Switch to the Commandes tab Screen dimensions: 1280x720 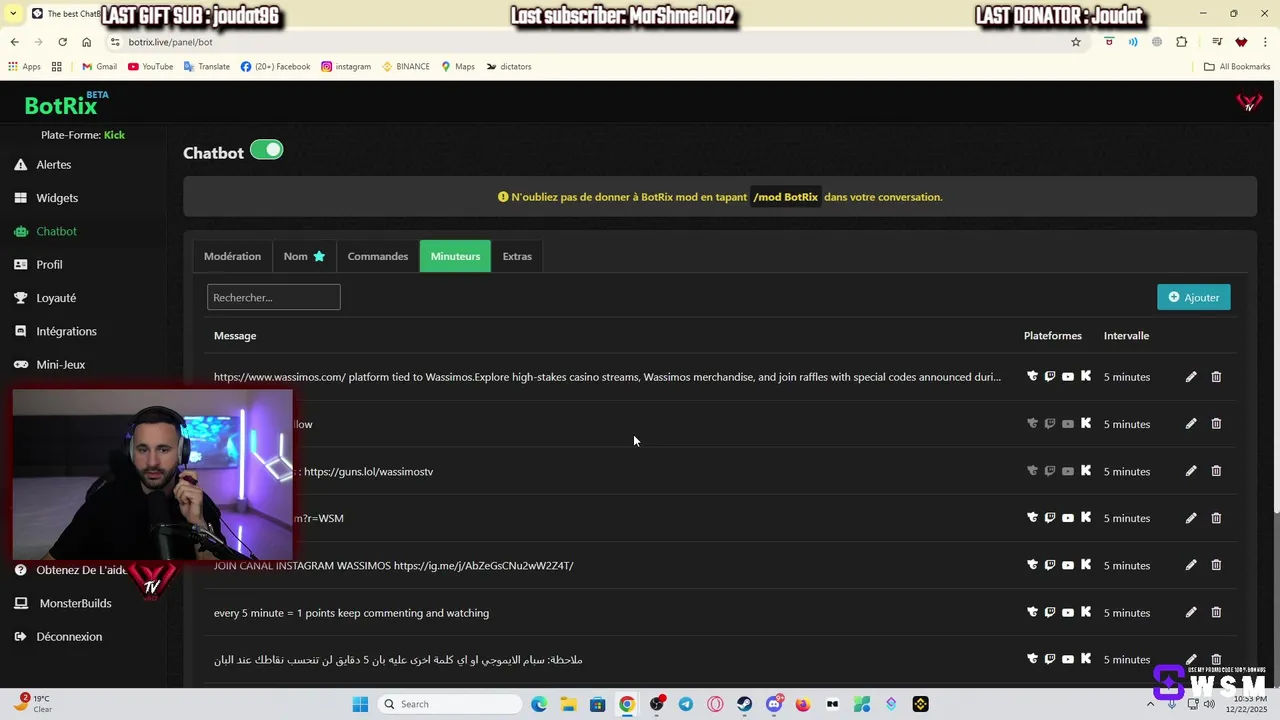coord(378,256)
